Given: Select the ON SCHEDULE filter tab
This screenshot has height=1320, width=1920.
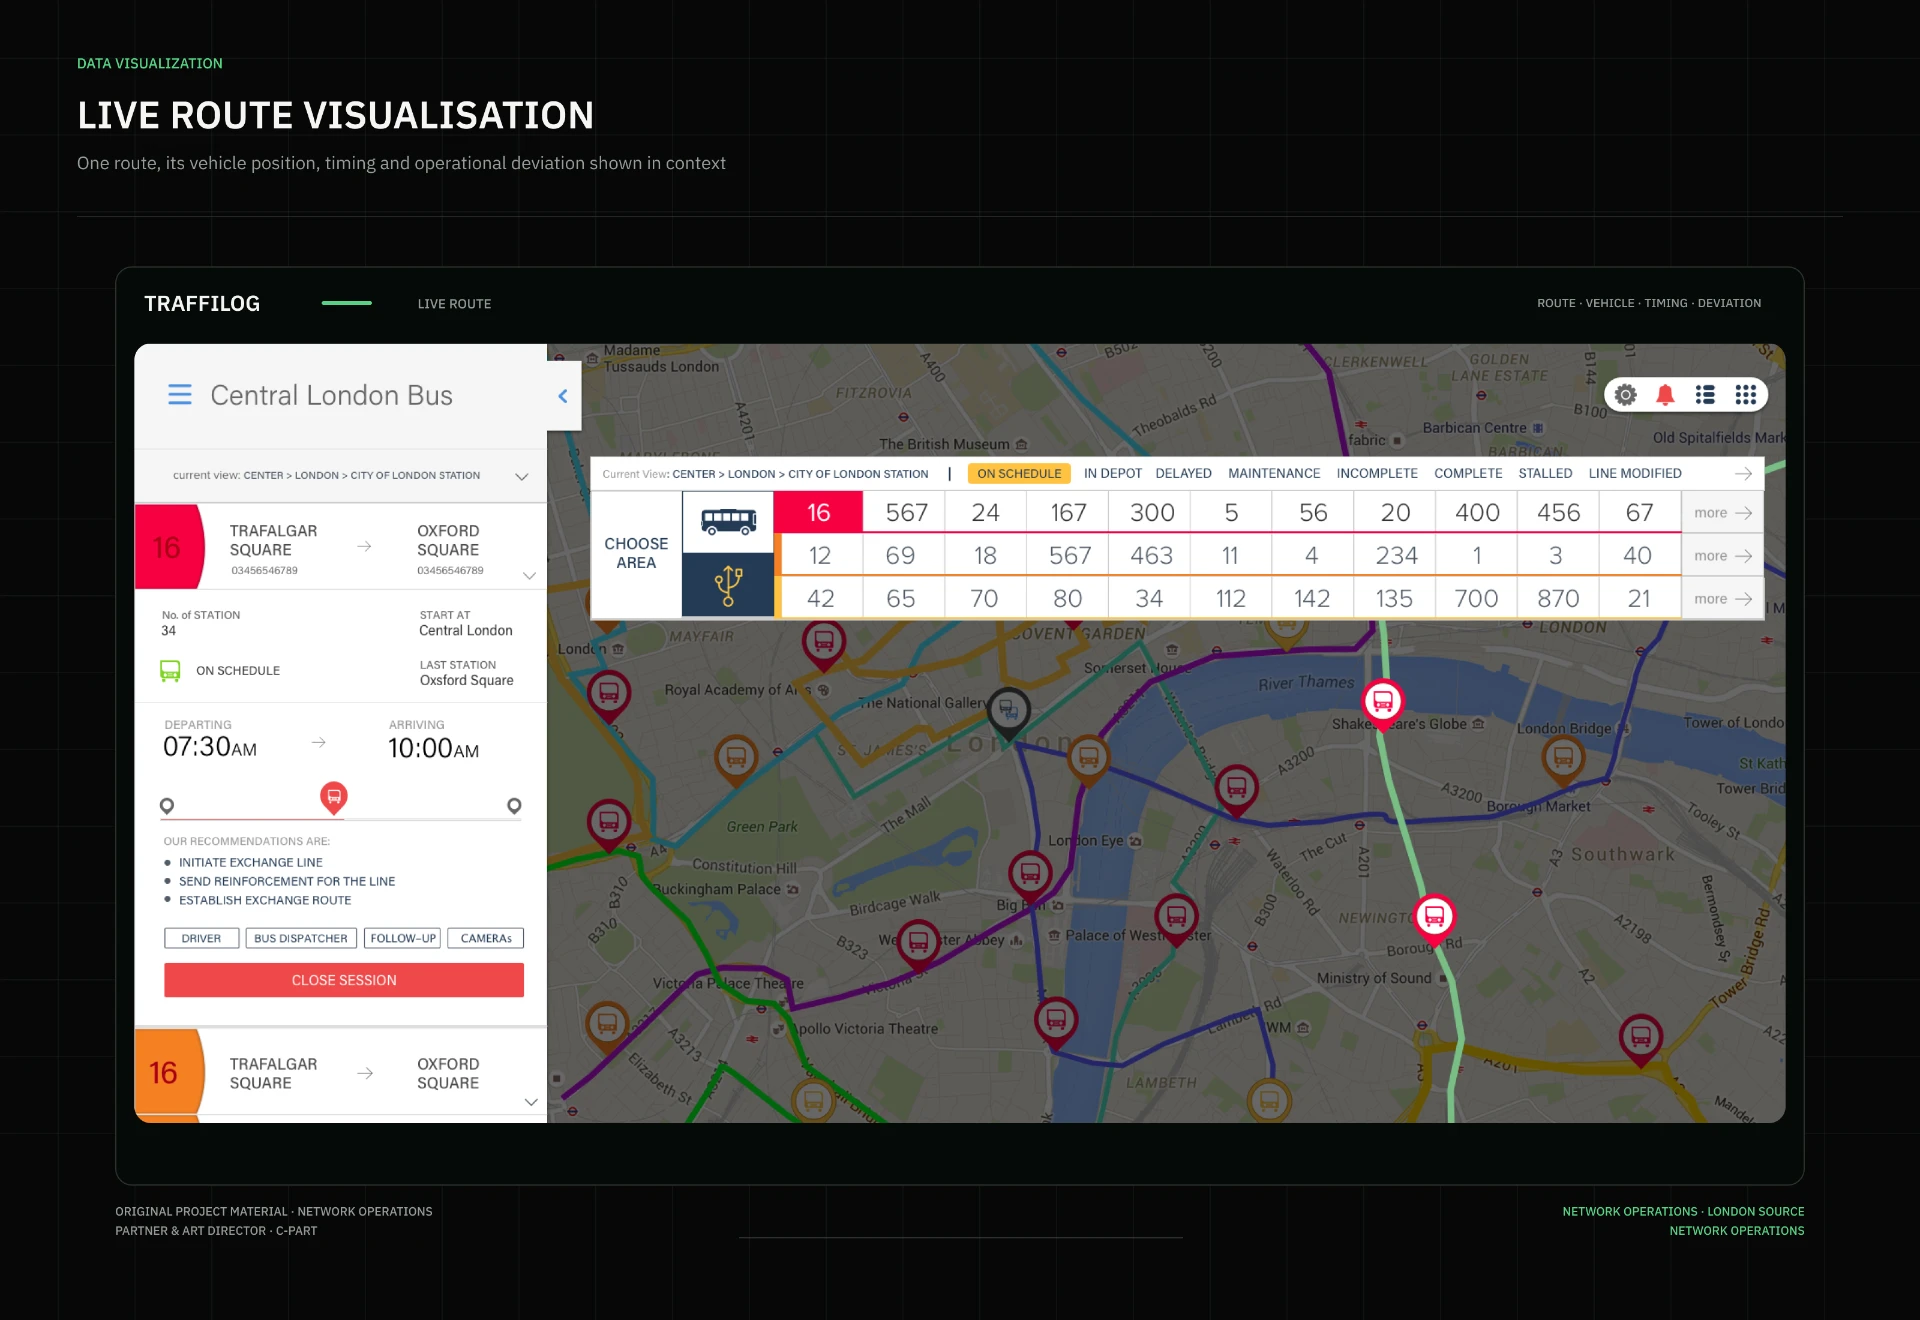Looking at the screenshot, I should tap(1019, 474).
